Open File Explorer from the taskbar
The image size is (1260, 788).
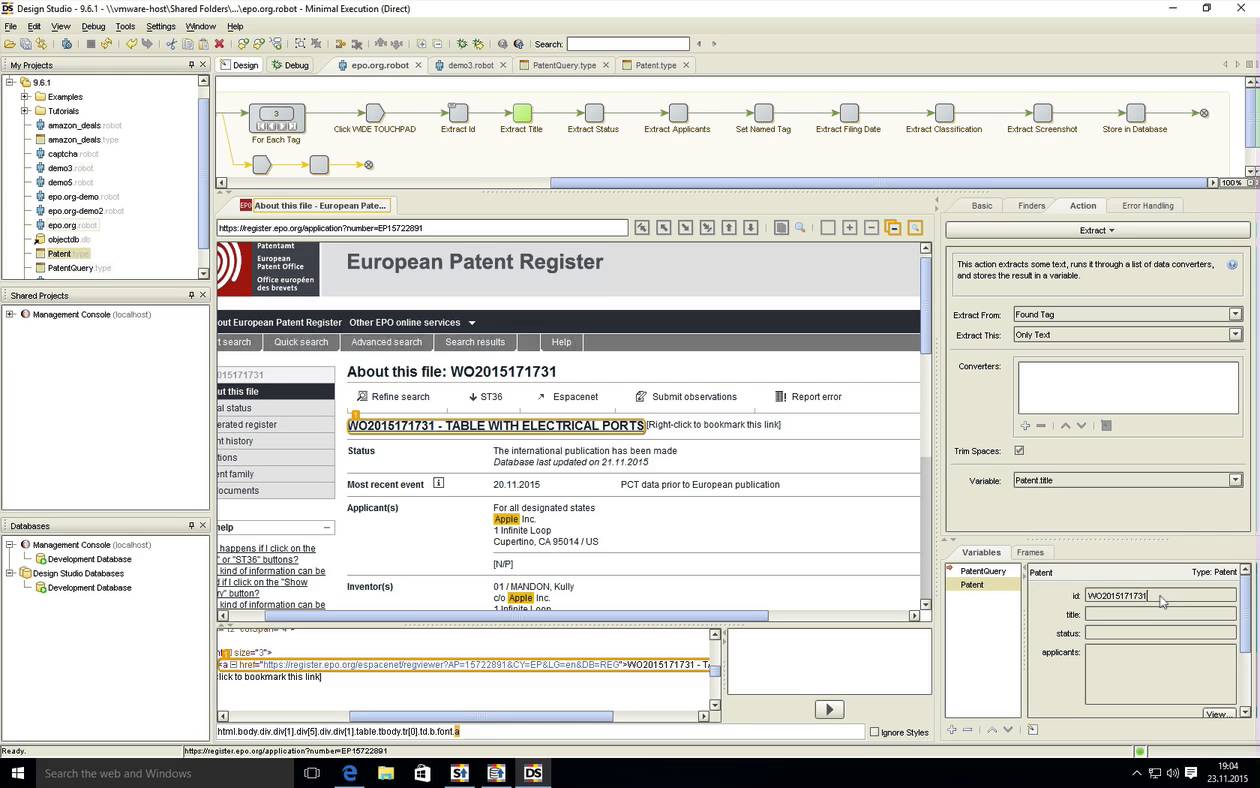386,773
